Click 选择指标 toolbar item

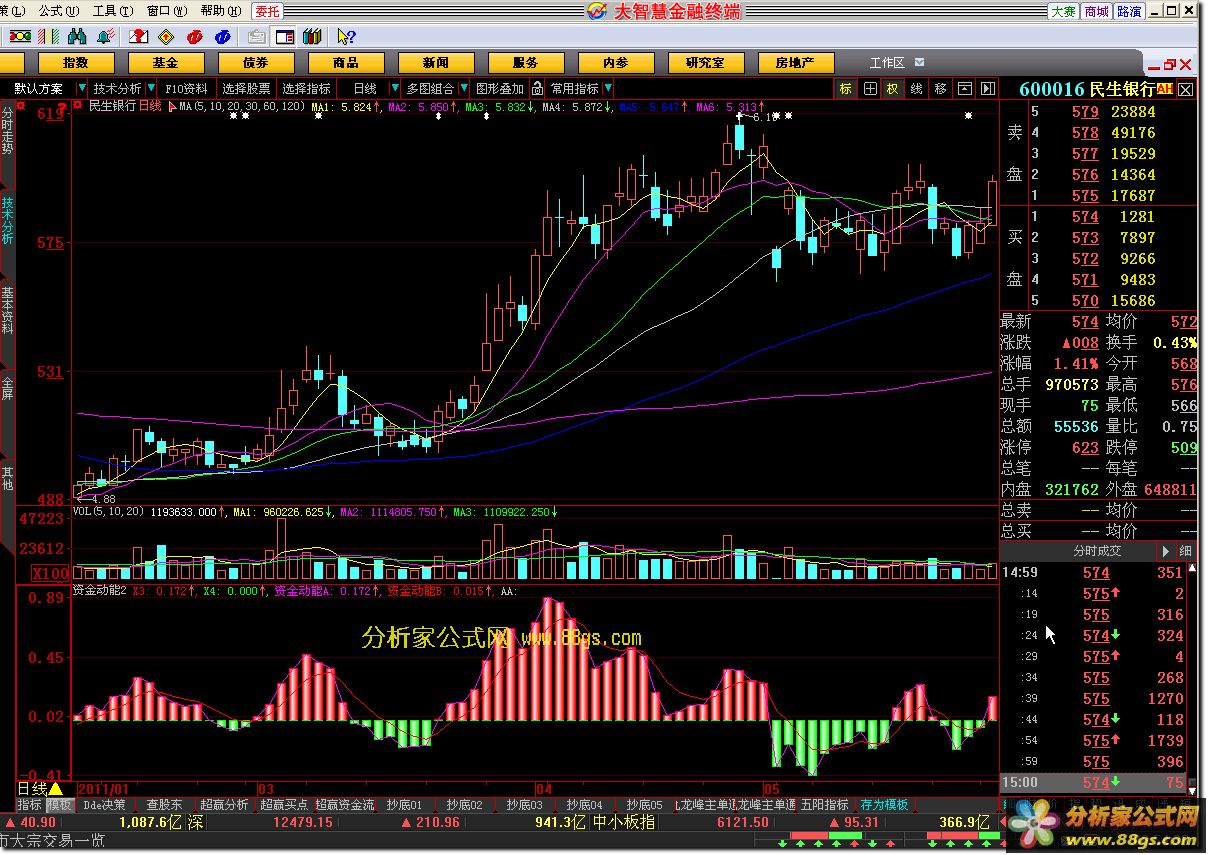pyautogui.click(x=306, y=89)
